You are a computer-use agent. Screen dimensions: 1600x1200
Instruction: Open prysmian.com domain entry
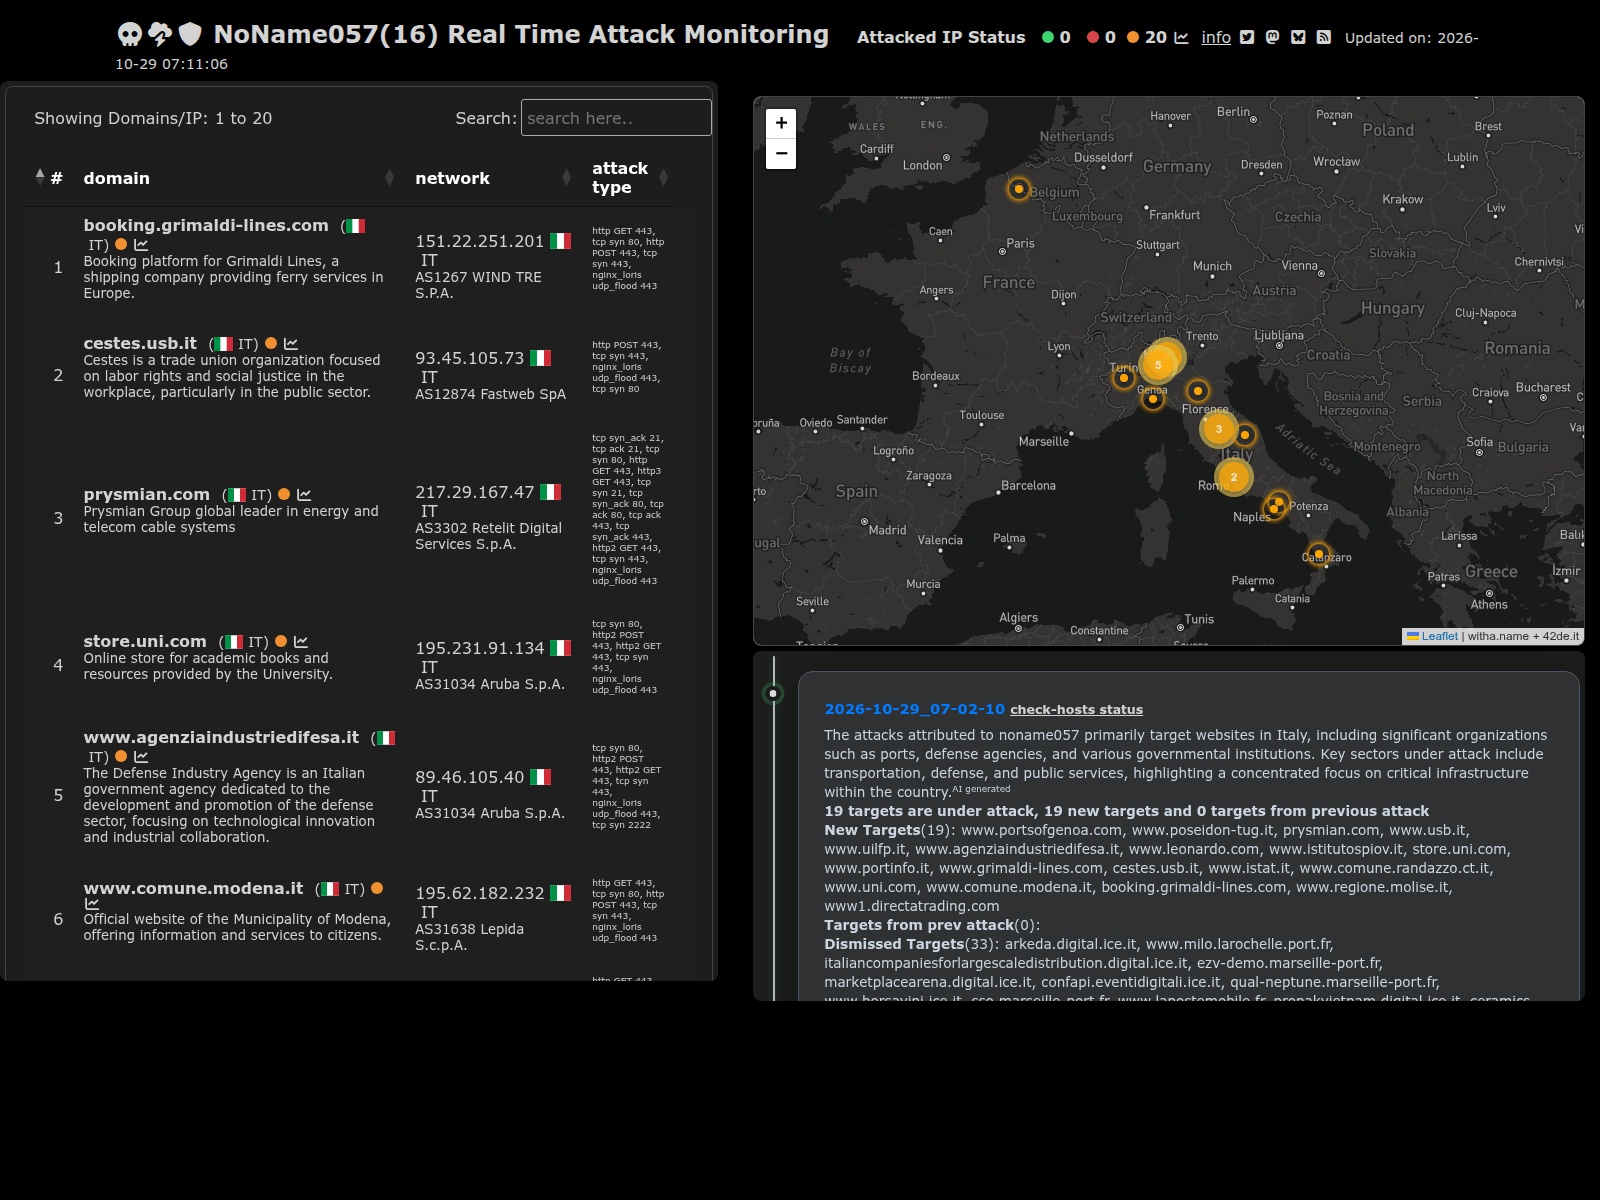pos(147,495)
